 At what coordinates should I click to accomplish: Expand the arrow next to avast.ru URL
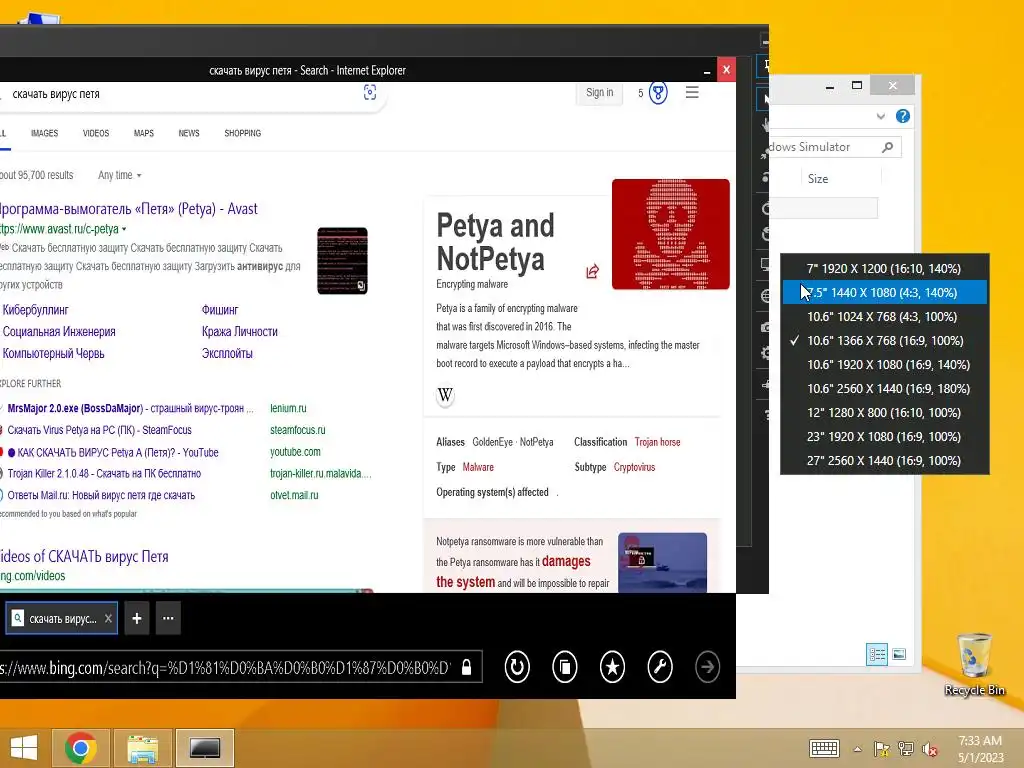coord(124,229)
